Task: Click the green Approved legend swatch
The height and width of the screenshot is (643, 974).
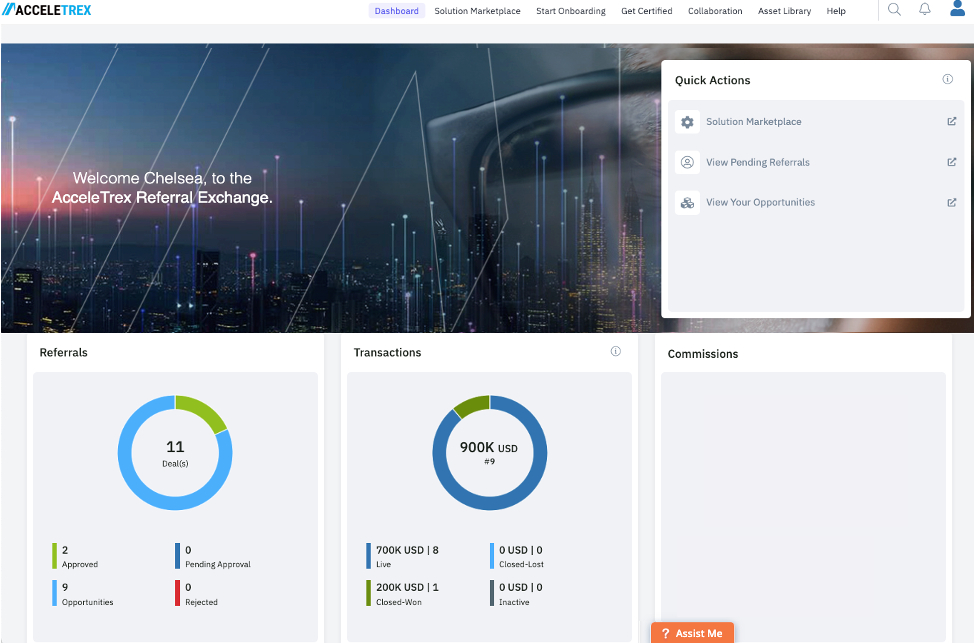Action: coord(55,556)
